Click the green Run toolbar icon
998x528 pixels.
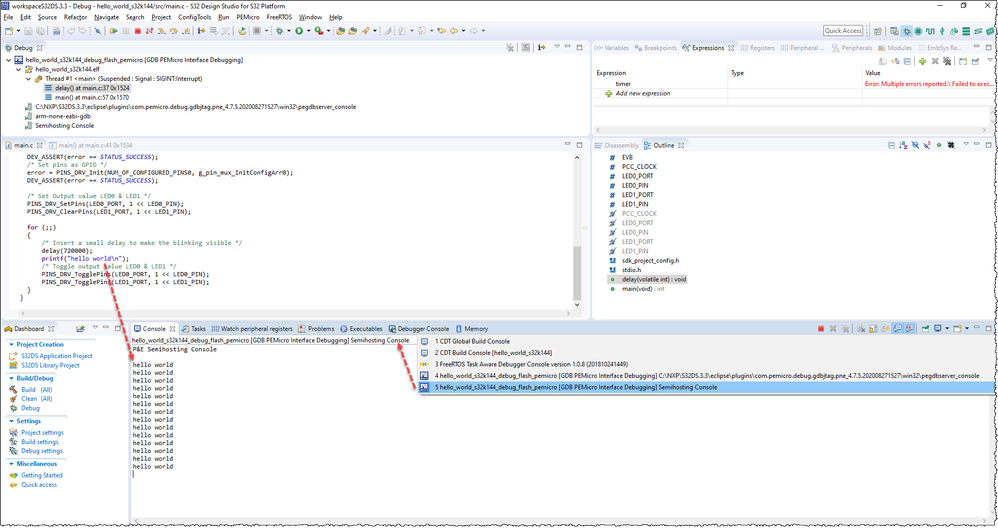tap(299, 31)
